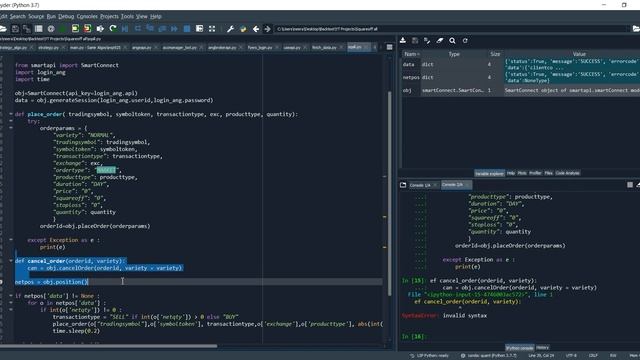Refresh the variable list icon
The width and height of the screenshot is (640, 360).
(465, 40)
